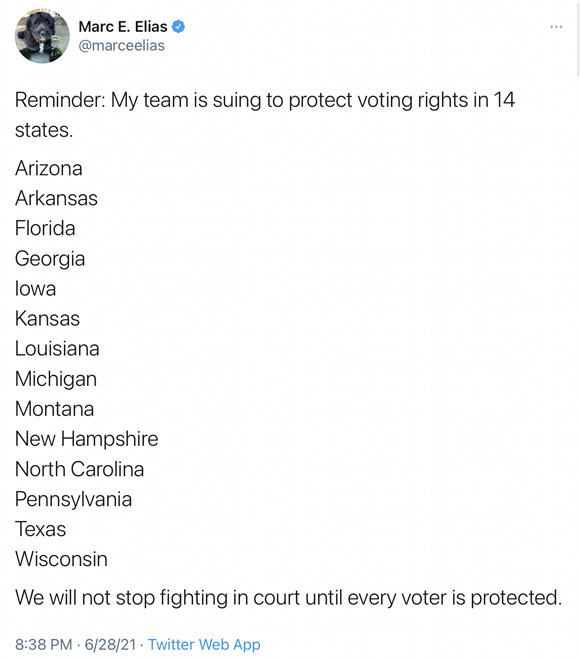Click the first line of tweet text
The height and width of the screenshot is (660, 580).
point(265,100)
